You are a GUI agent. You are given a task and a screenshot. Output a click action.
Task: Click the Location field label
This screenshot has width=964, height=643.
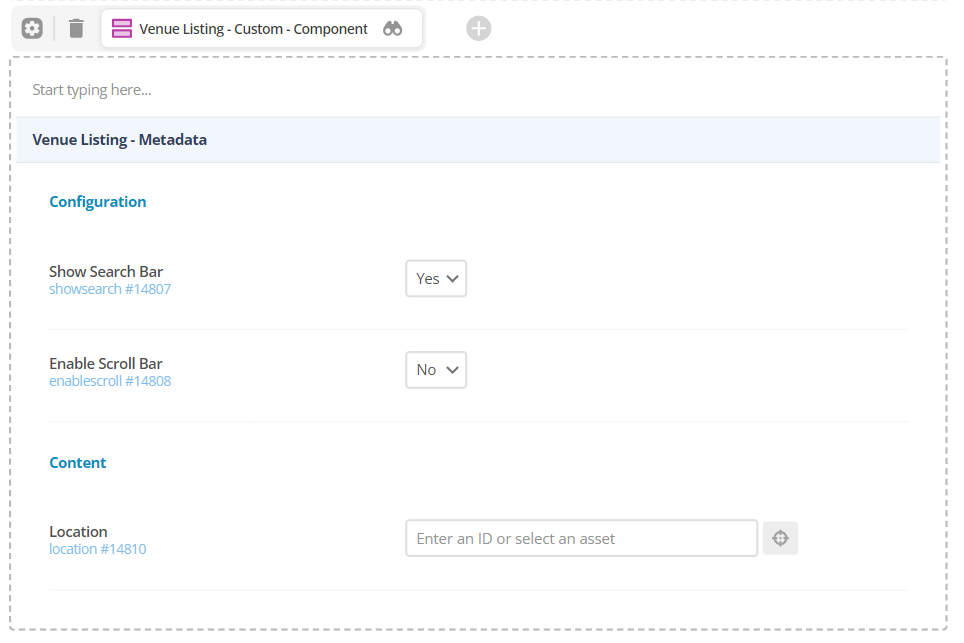coord(78,531)
